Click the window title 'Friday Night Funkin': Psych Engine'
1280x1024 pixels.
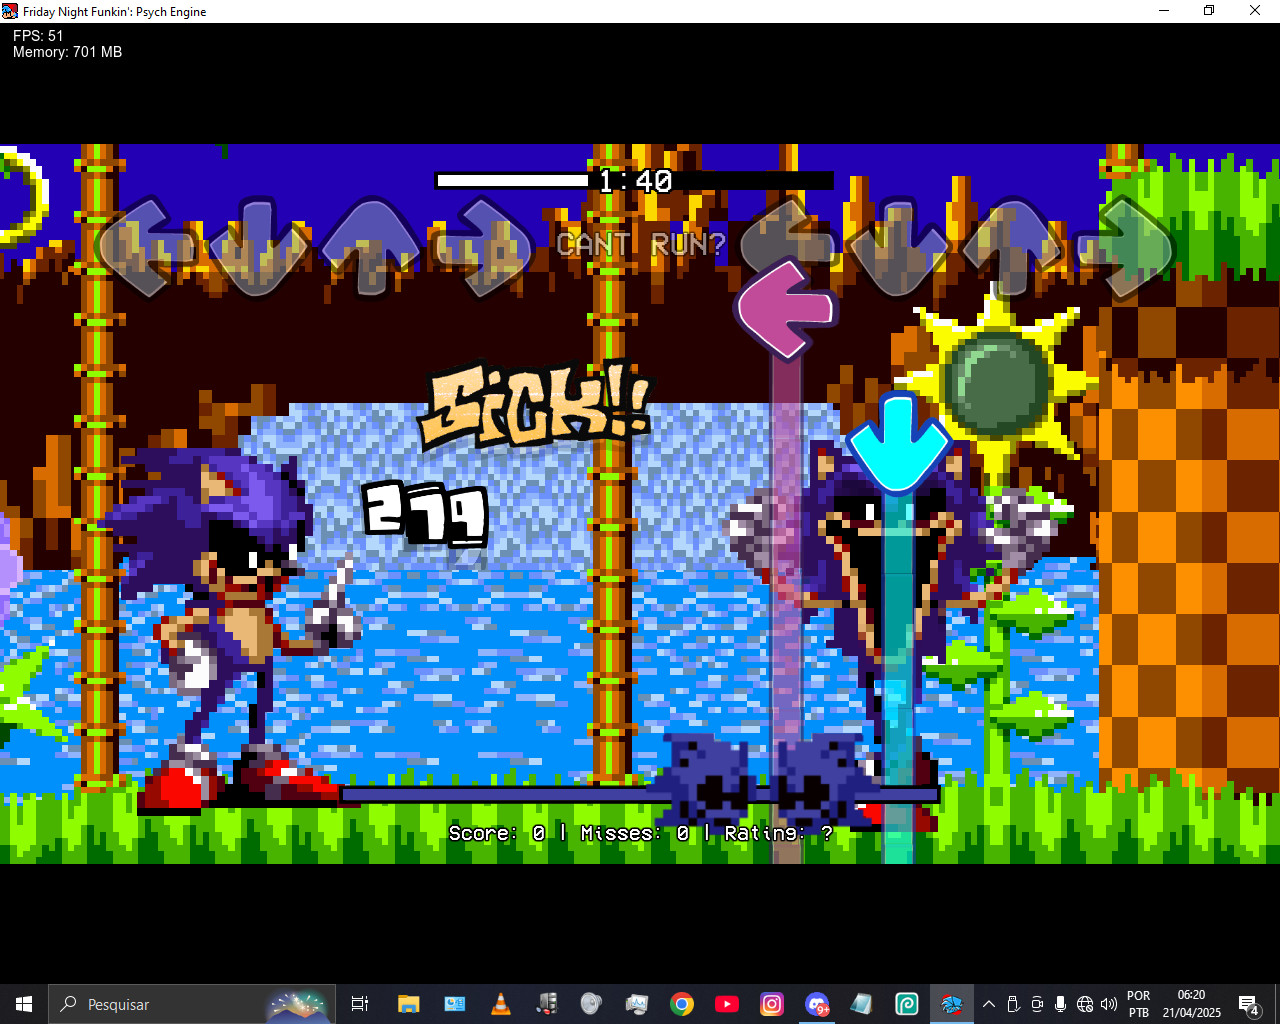click(x=115, y=11)
